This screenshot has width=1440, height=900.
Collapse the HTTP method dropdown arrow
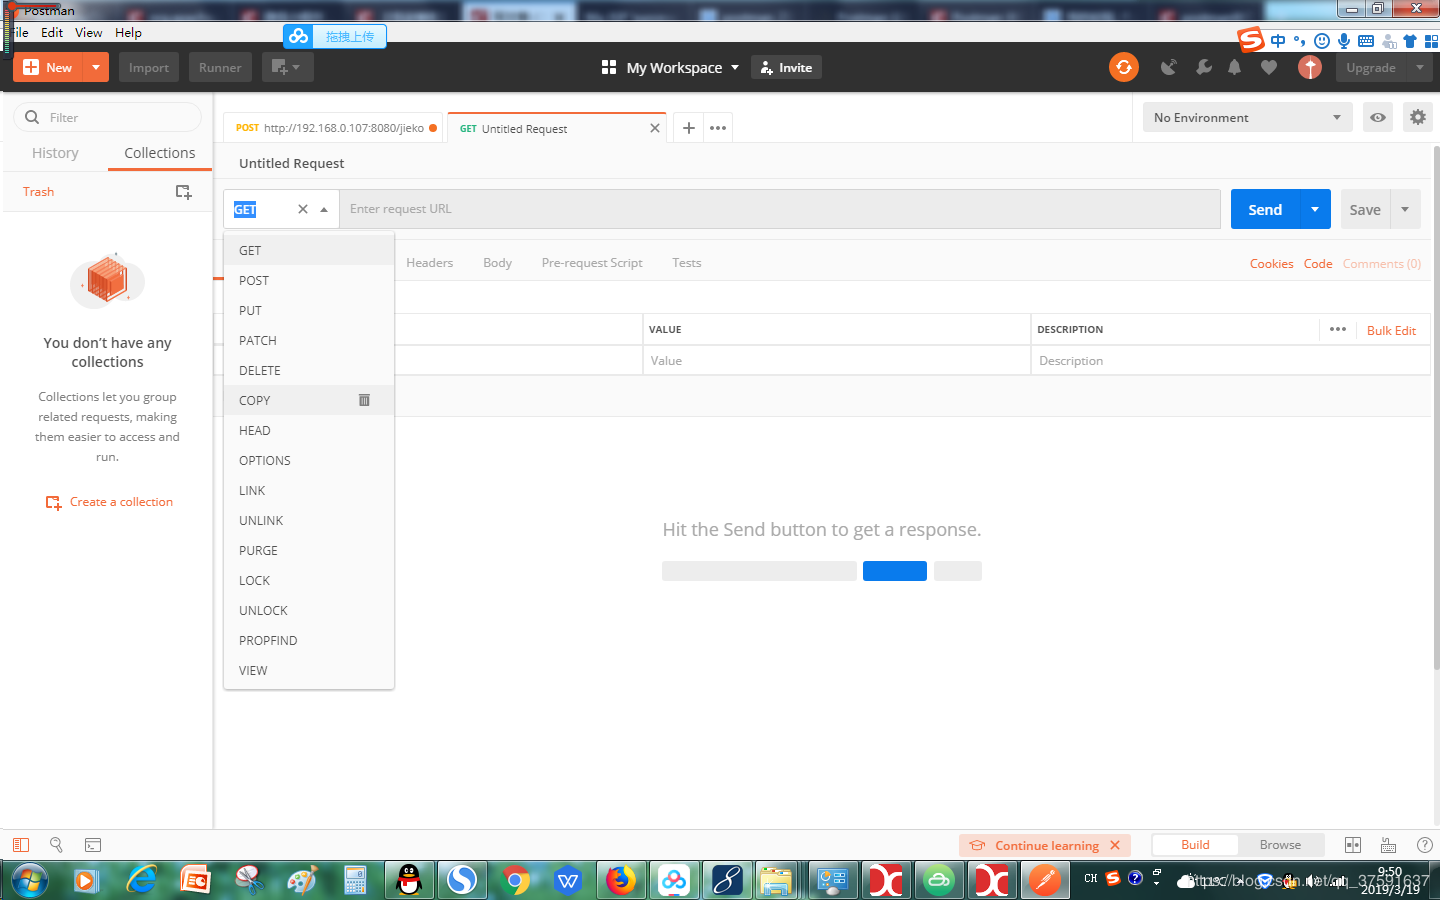(324, 210)
